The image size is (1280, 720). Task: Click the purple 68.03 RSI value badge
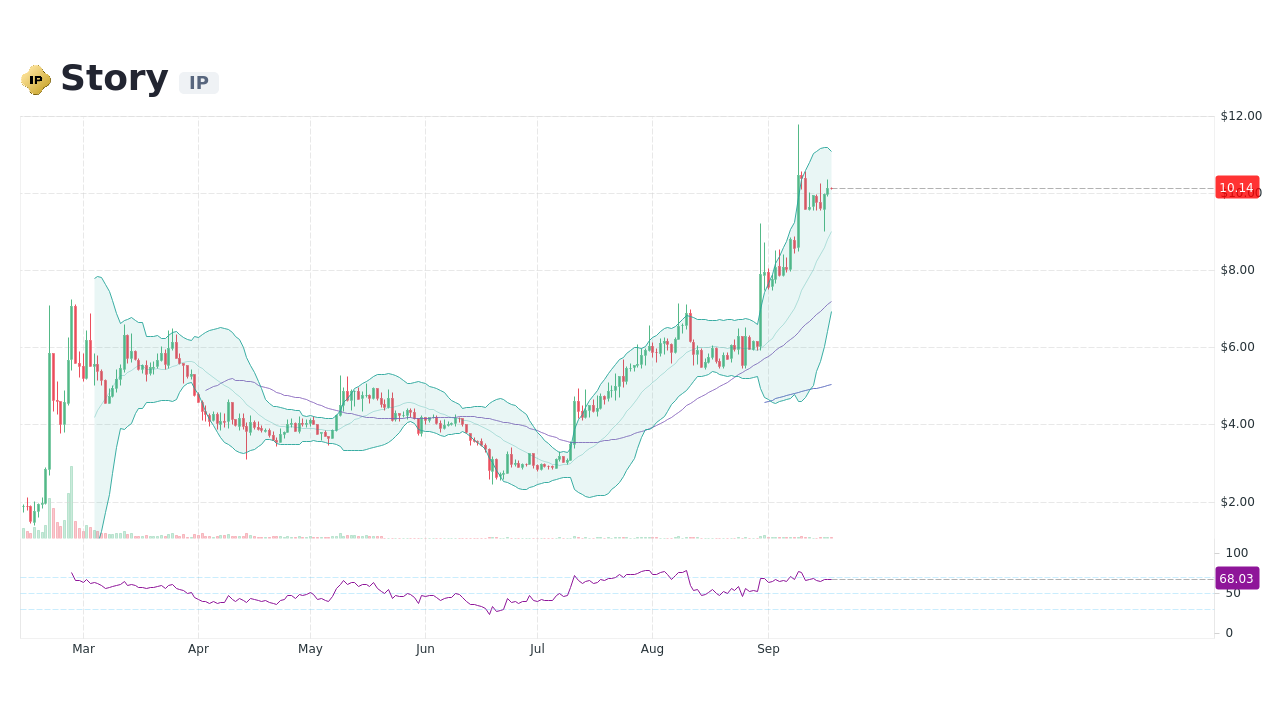click(x=1235, y=578)
